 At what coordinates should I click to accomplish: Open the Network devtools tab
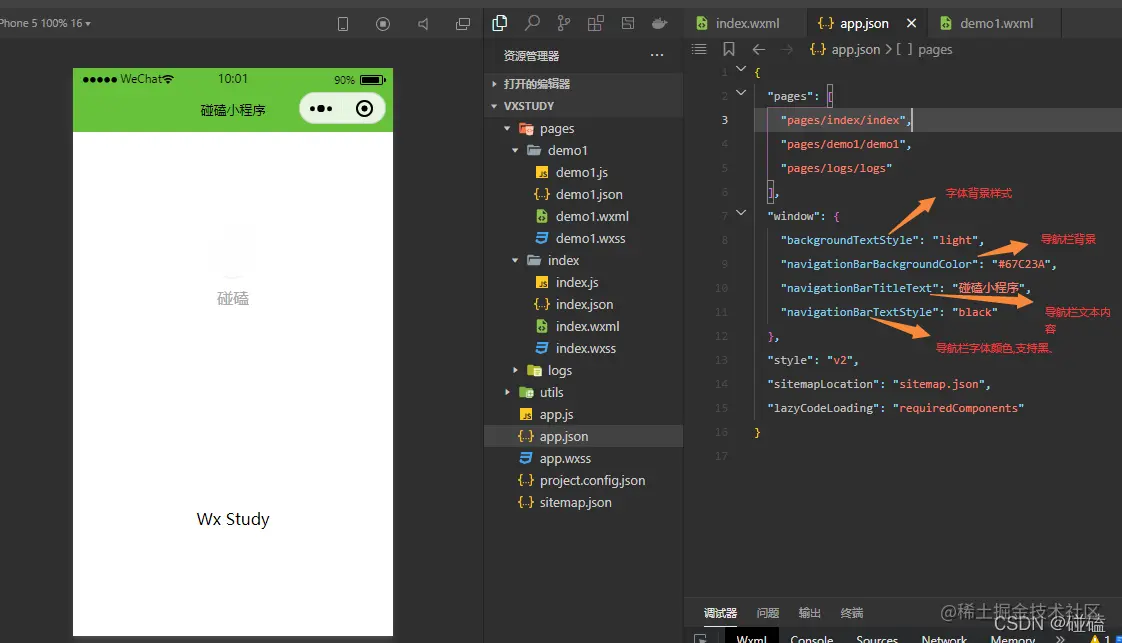tap(944, 638)
